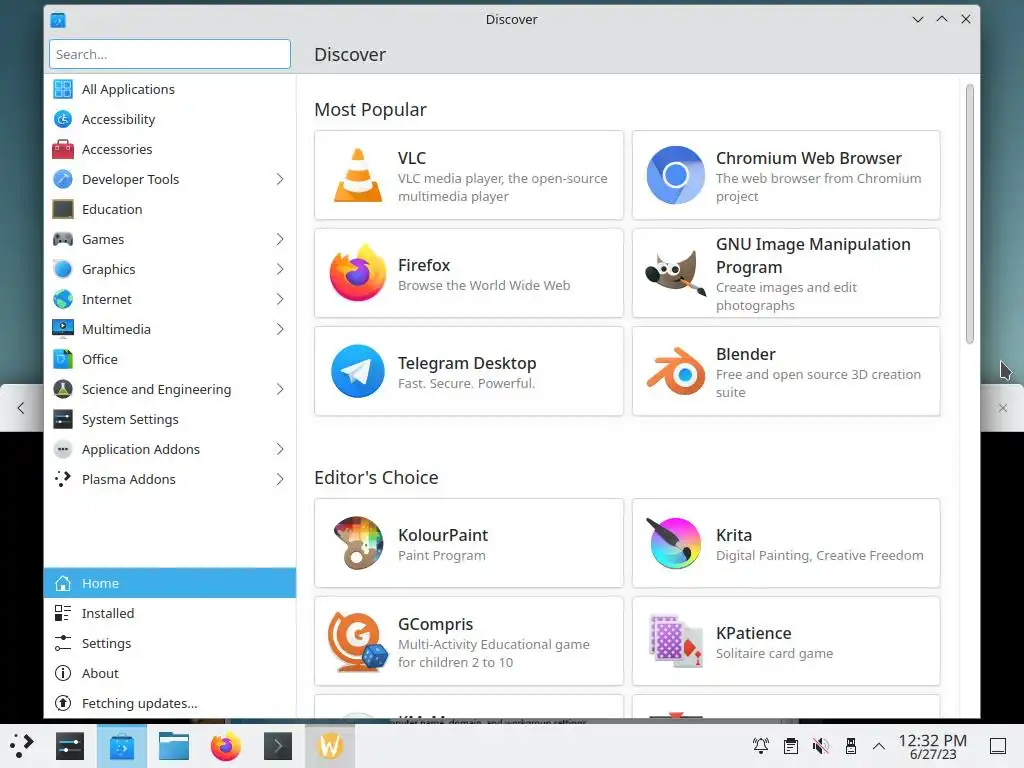
Task: Click the Krita brush icon
Action: [x=675, y=543]
